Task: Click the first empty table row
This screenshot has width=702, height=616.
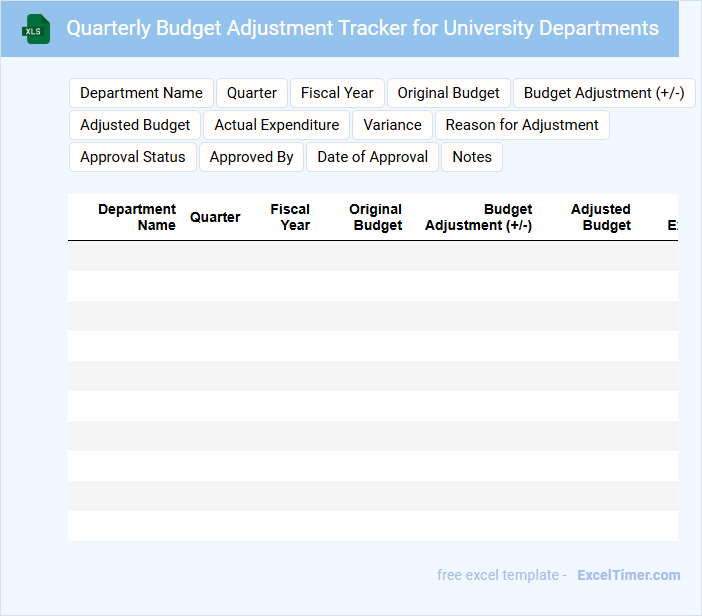Action: (372, 256)
